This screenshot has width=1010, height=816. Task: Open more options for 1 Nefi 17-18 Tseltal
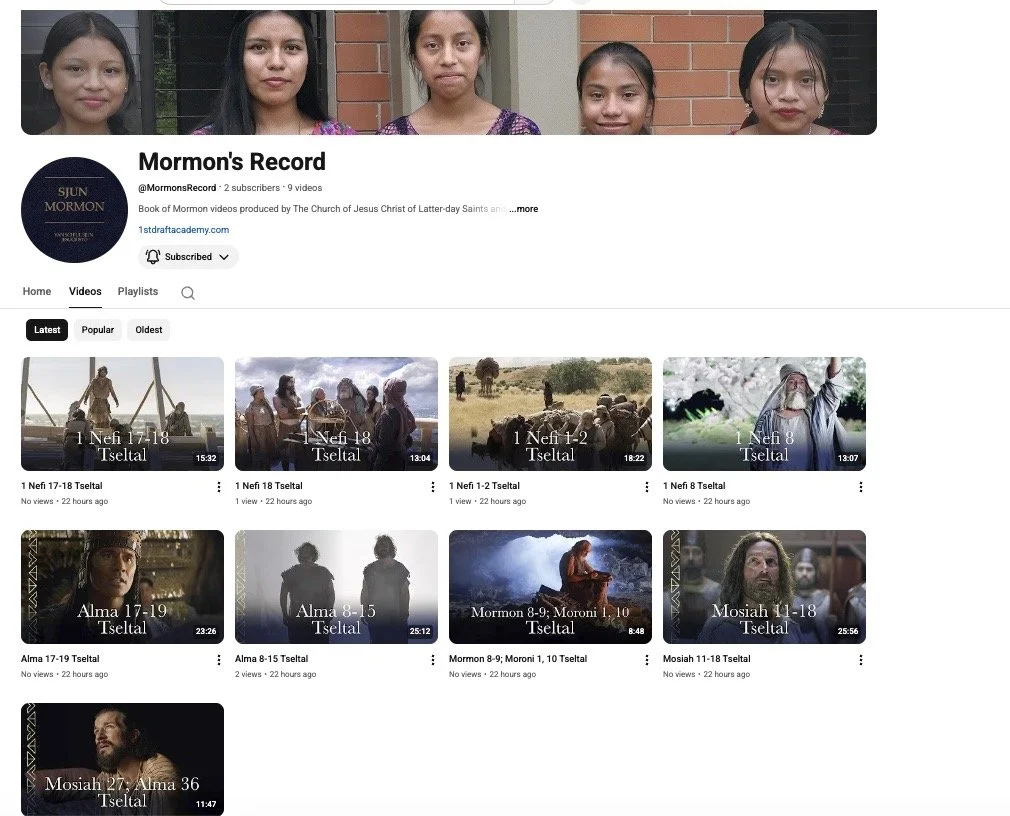[219, 487]
